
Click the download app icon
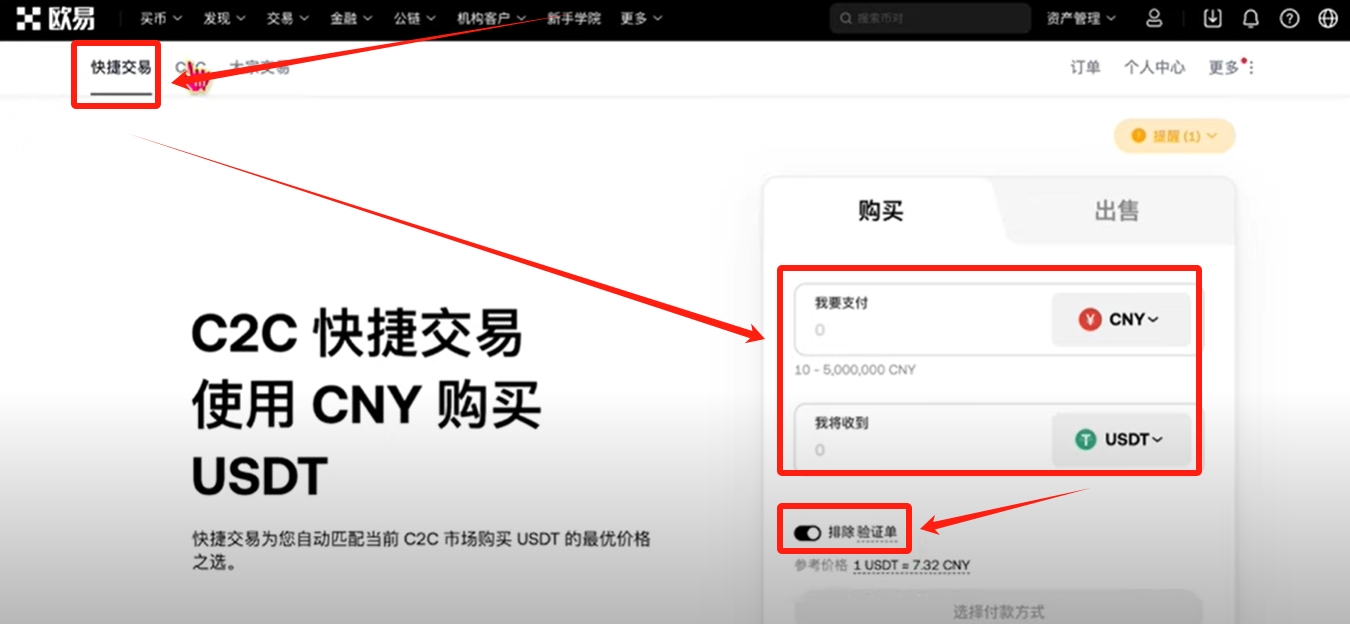(x=1212, y=18)
